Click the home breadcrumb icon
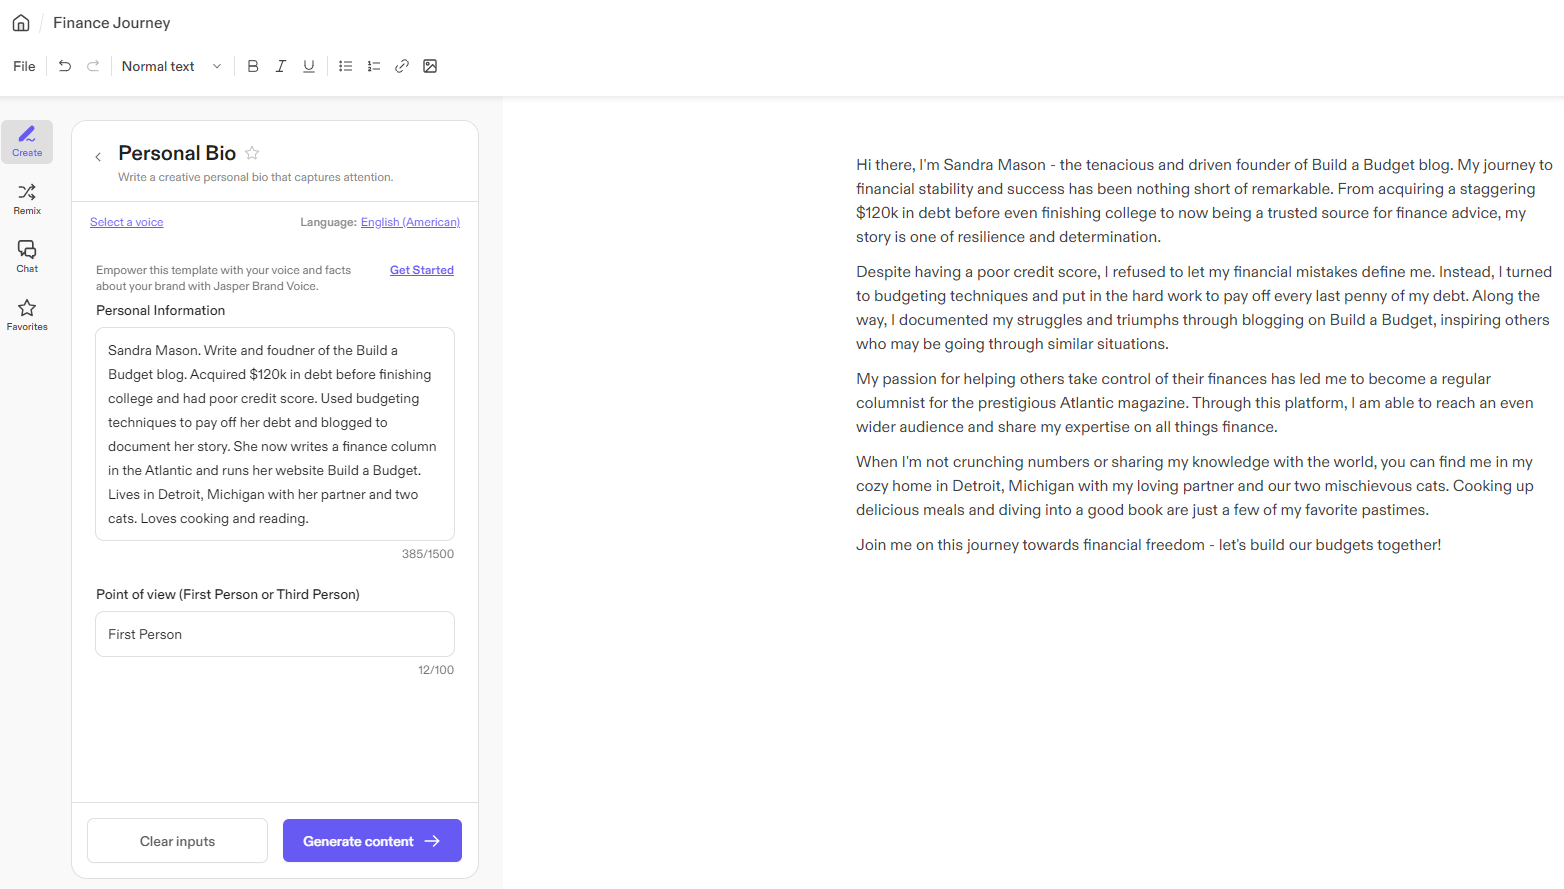The width and height of the screenshot is (1564, 889). pyautogui.click(x=20, y=22)
